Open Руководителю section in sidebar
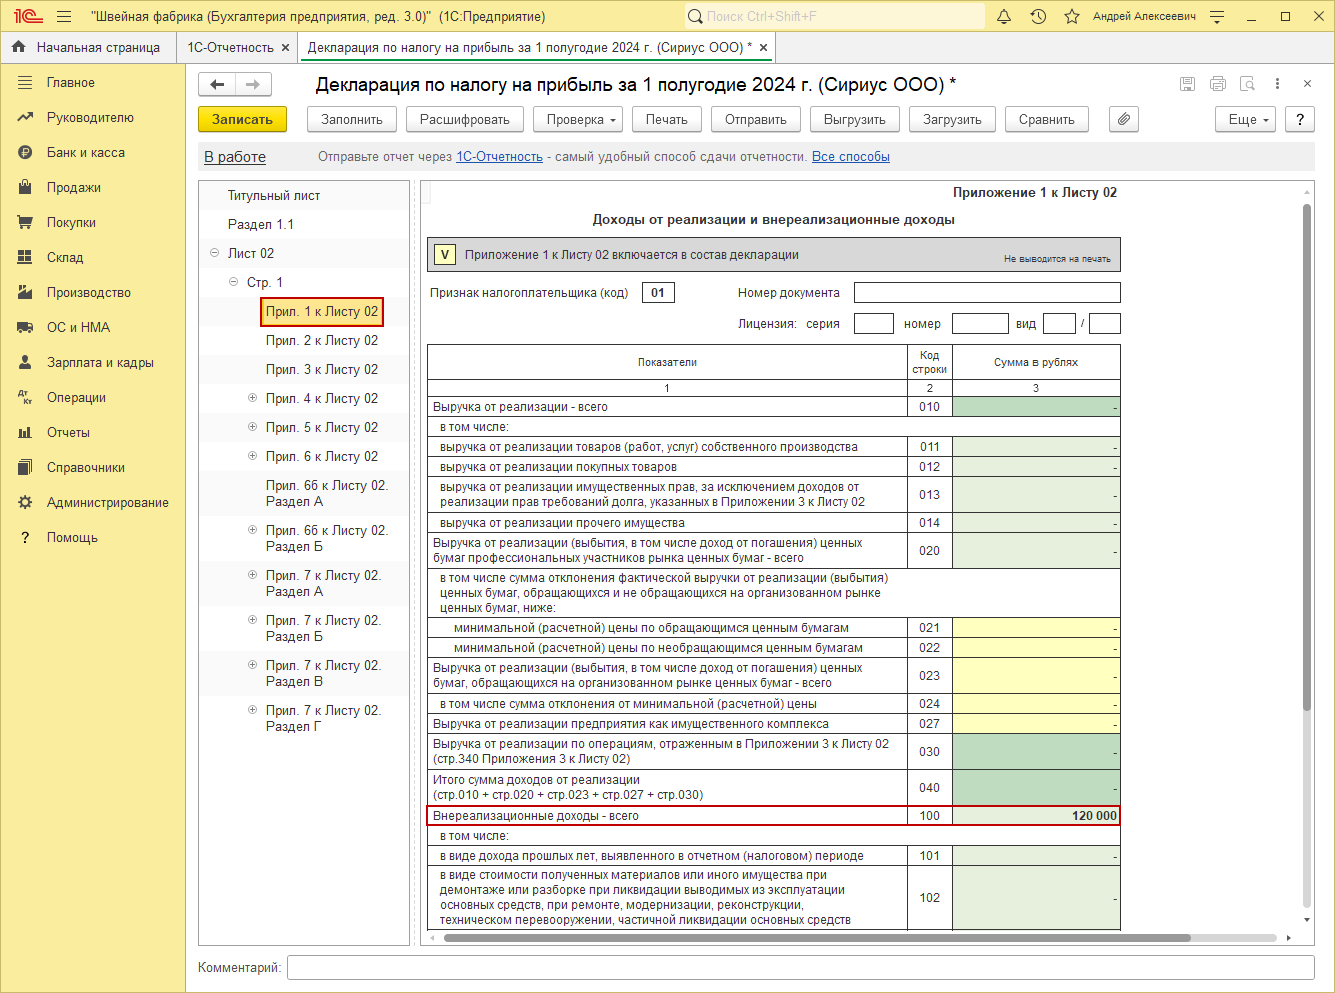The width and height of the screenshot is (1335, 993). pyautogui.click(x=92, y=118)
